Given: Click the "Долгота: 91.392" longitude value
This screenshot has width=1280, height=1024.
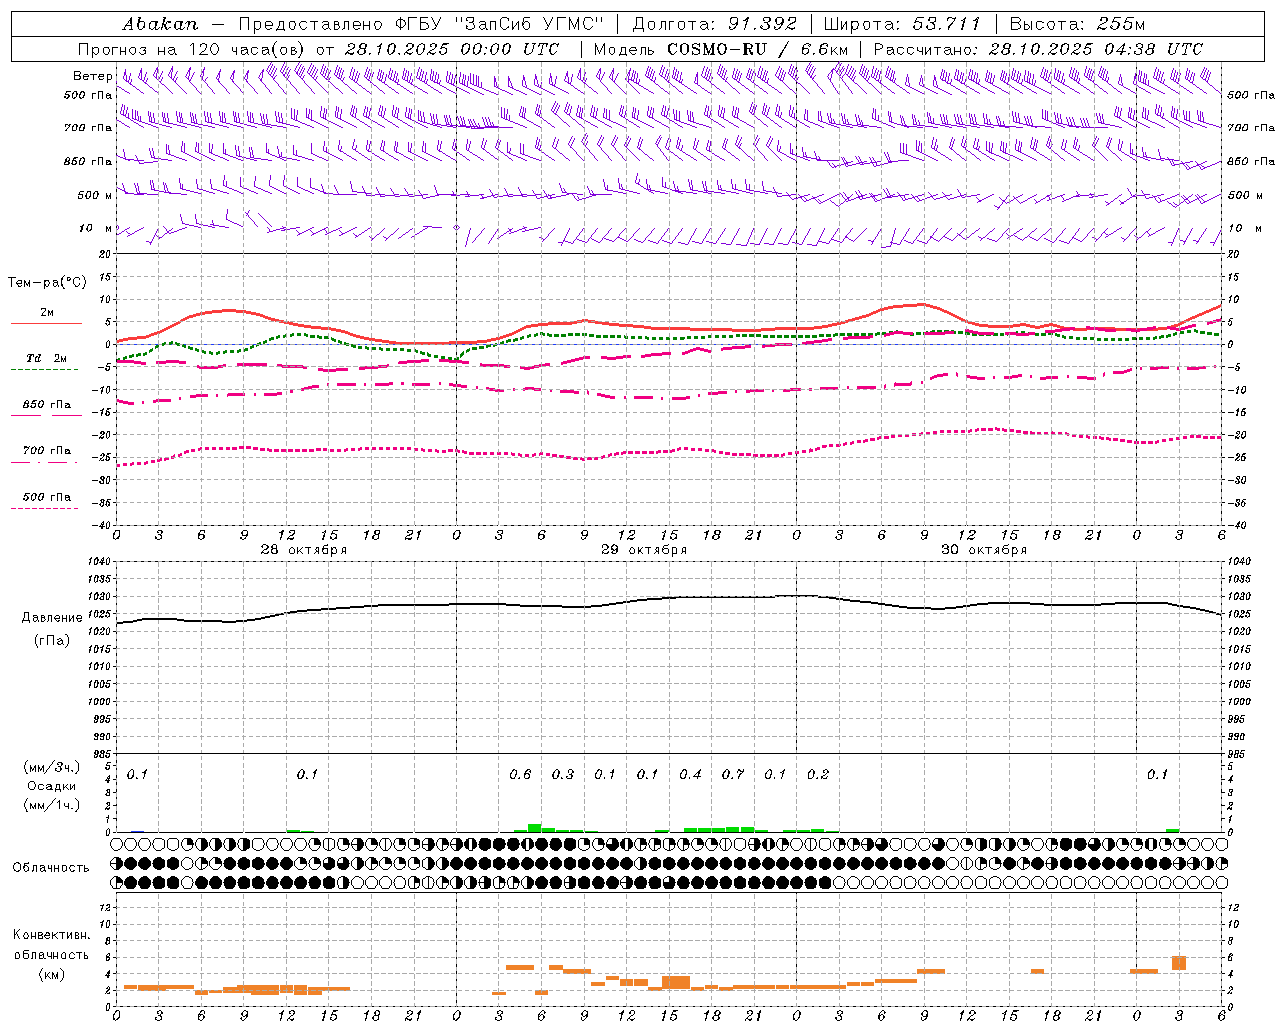Looking at the screenshot, I should [714, 24].
